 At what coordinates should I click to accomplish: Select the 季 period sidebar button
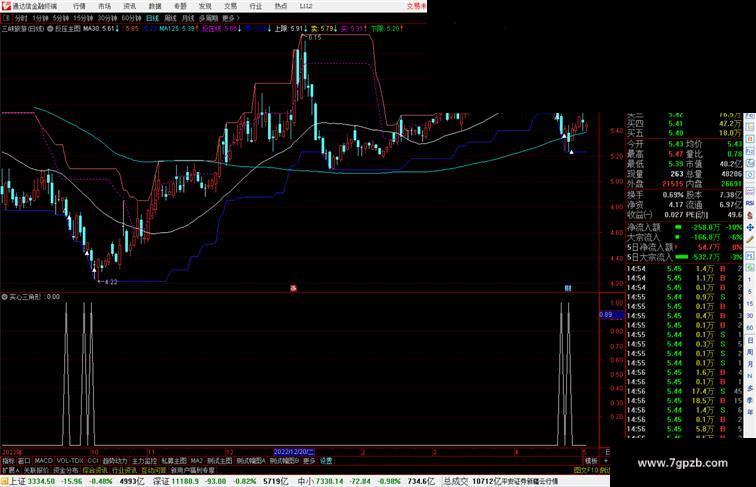(750, 400)
